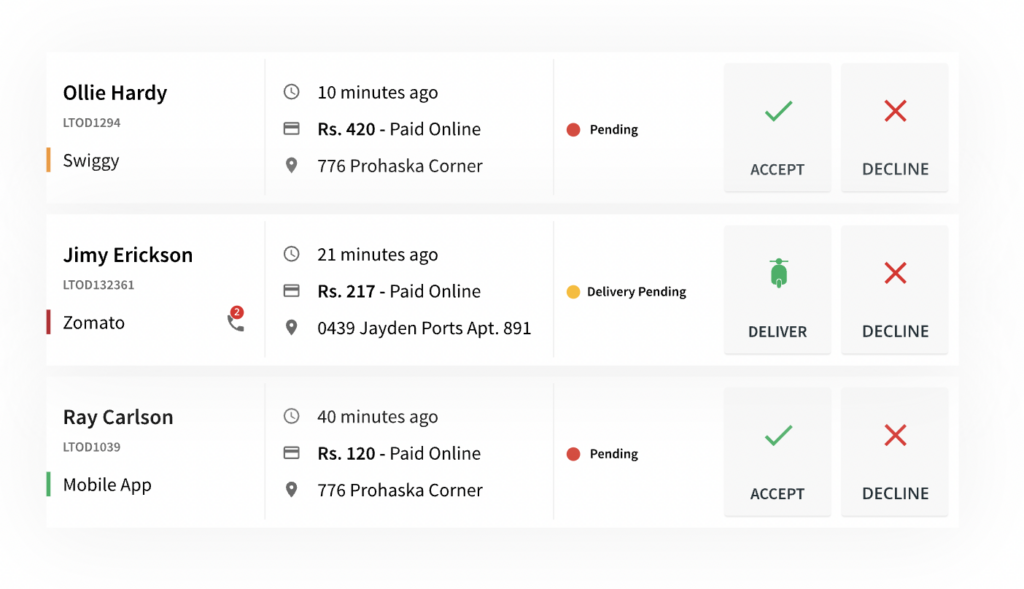Accept Ollie Hardy's order
1024x589 pixels.
(777, 128)
